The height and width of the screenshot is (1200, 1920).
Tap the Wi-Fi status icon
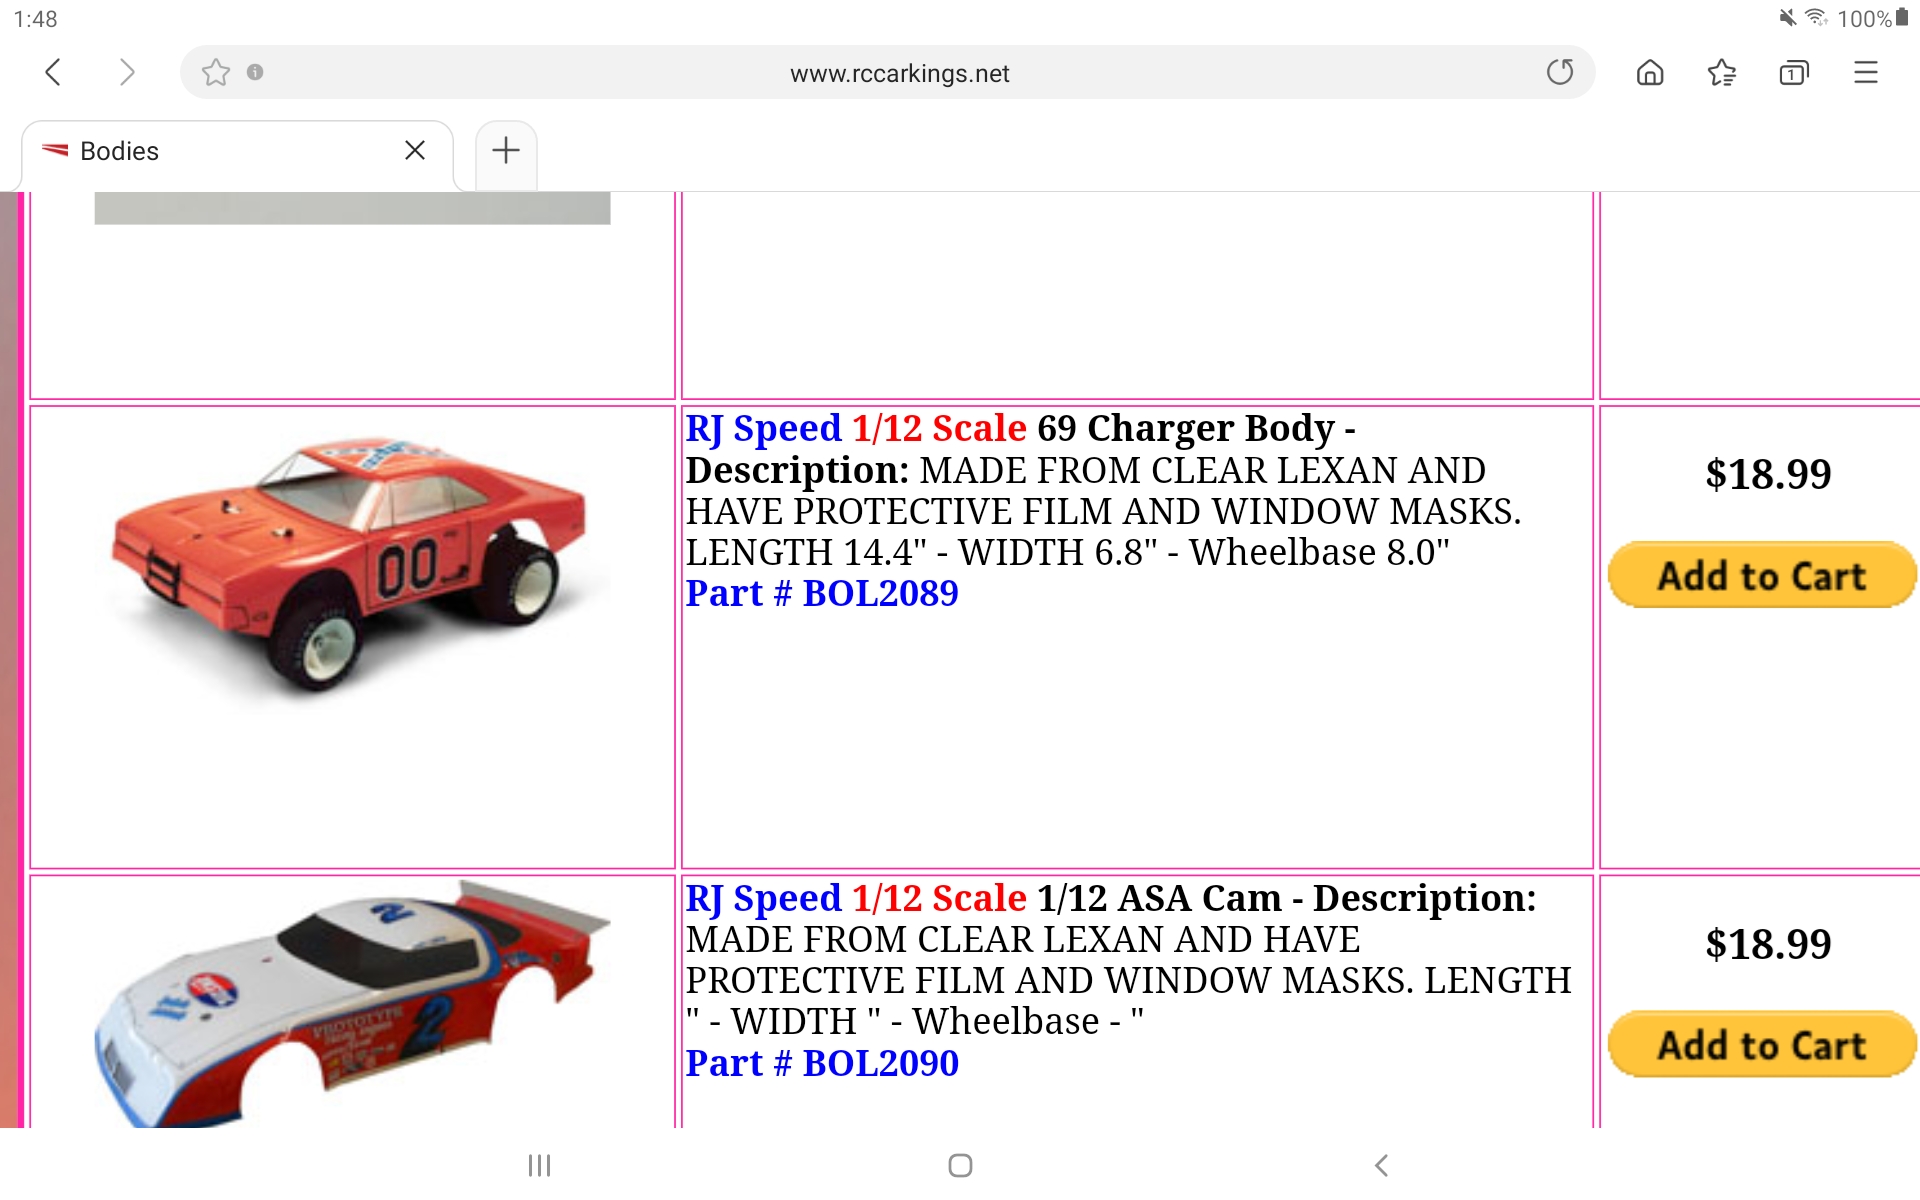pyautogui.click(x=1816, y=17)
